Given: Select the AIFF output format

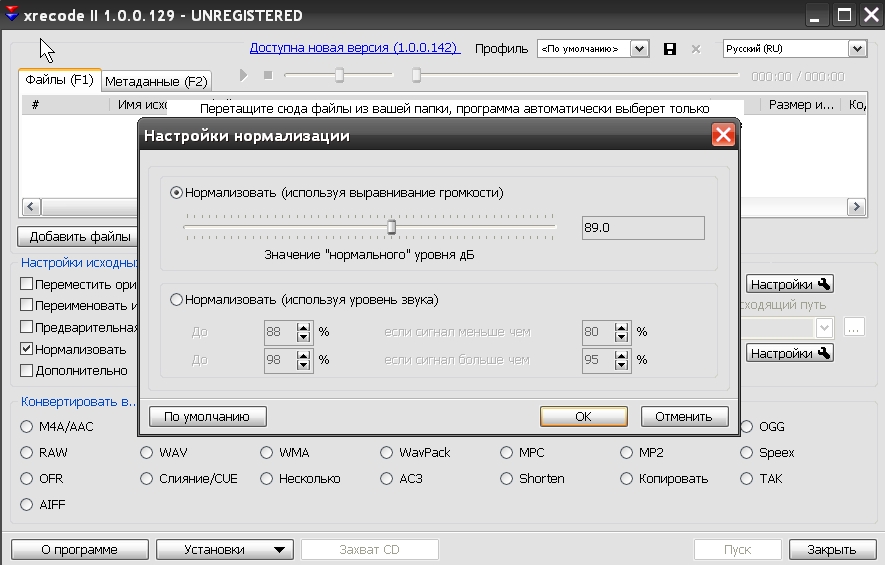Looking at the screenshot, I should click(26, 504).
